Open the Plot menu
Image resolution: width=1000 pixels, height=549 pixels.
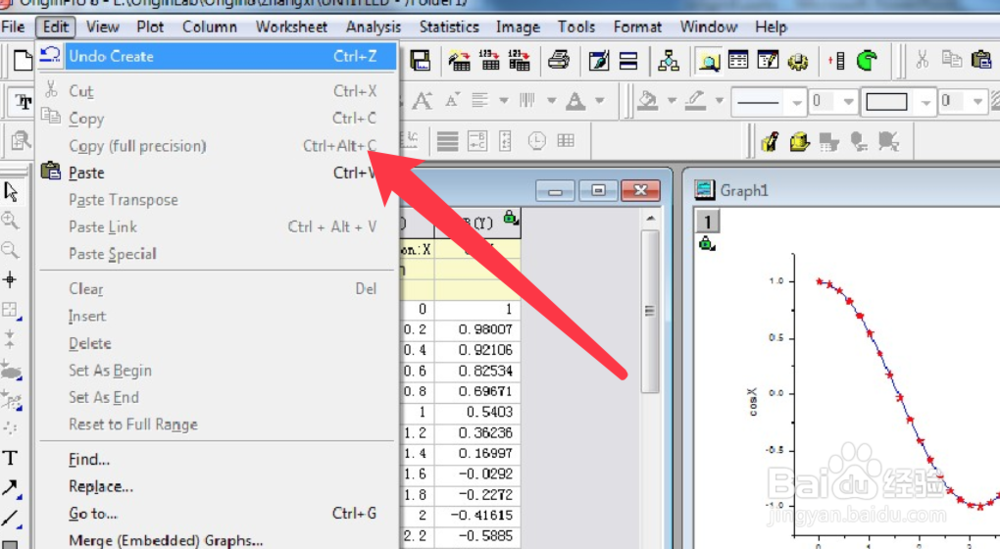[150, 27]
